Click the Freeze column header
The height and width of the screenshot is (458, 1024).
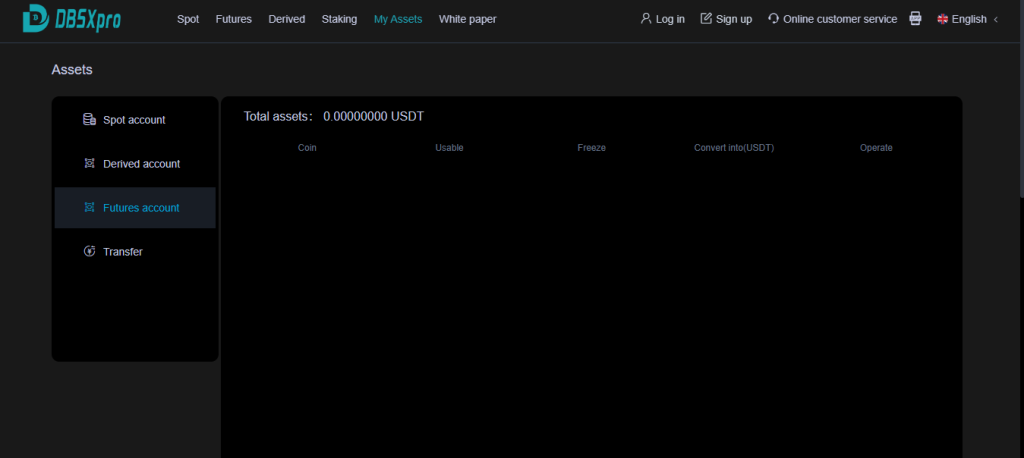coord(592,148)
